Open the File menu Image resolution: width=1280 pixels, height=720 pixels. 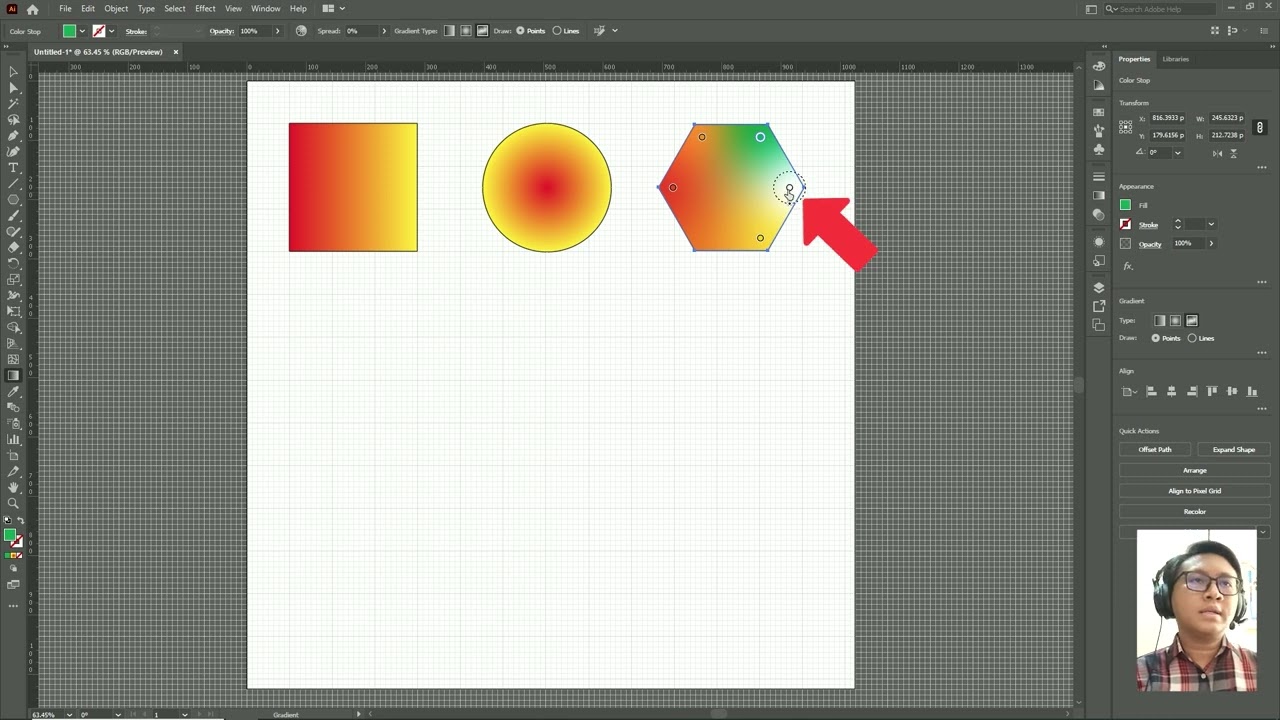pyautogui.click(x=65, y=9)
